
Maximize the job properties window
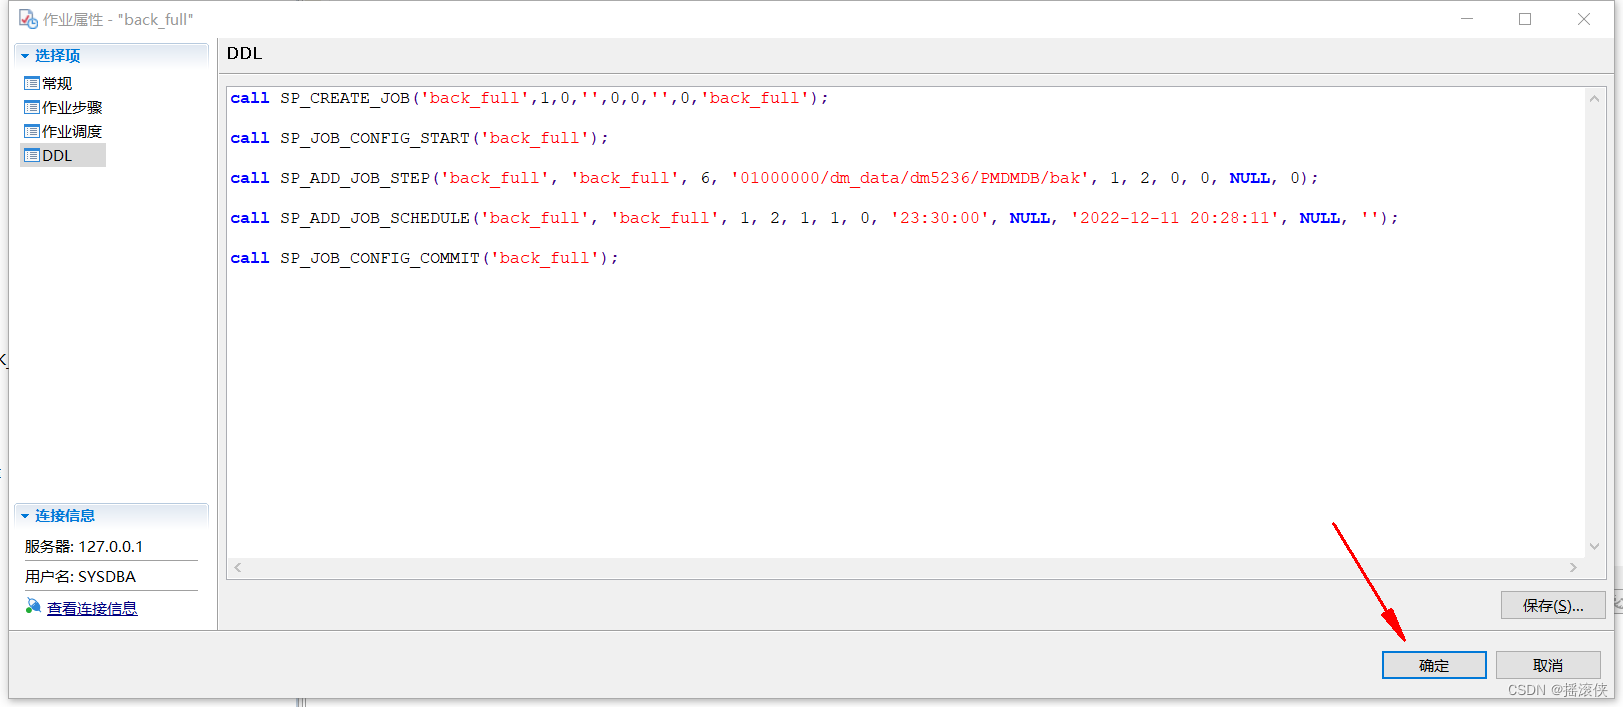[1525, 19]
